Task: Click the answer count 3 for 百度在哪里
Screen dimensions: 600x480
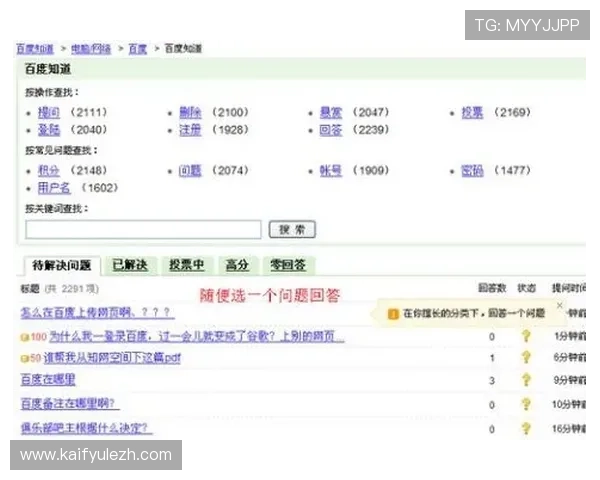Action: (x=492, y=380)
